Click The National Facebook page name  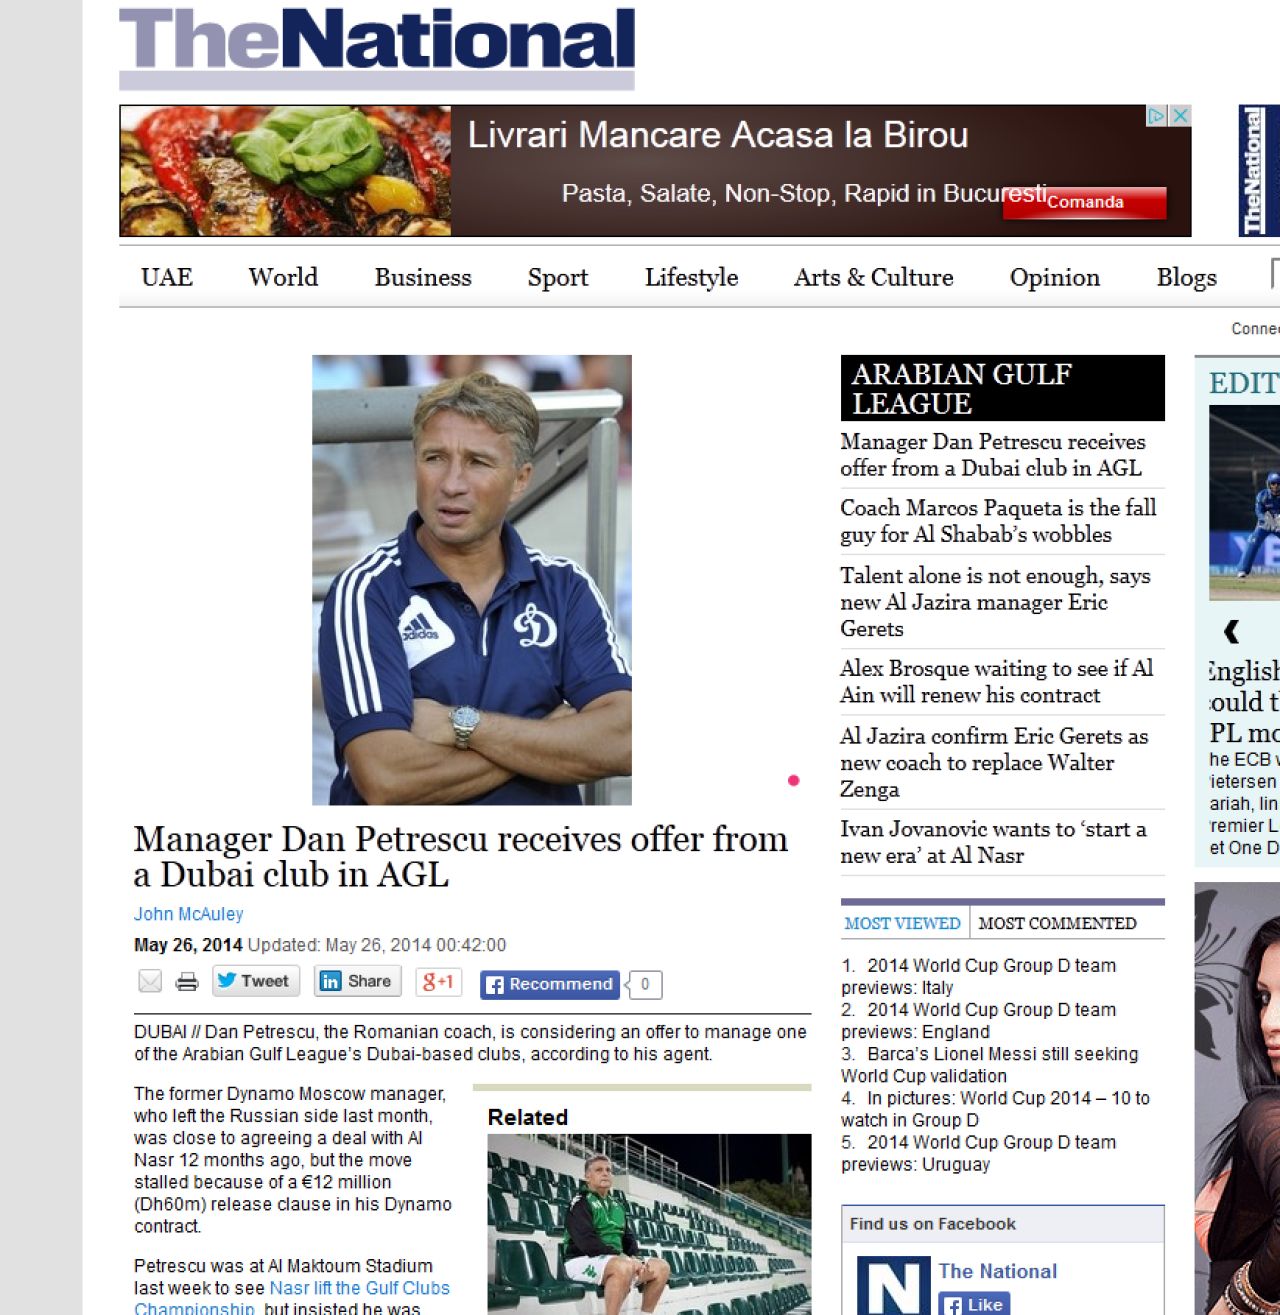tap(997, 1271)
